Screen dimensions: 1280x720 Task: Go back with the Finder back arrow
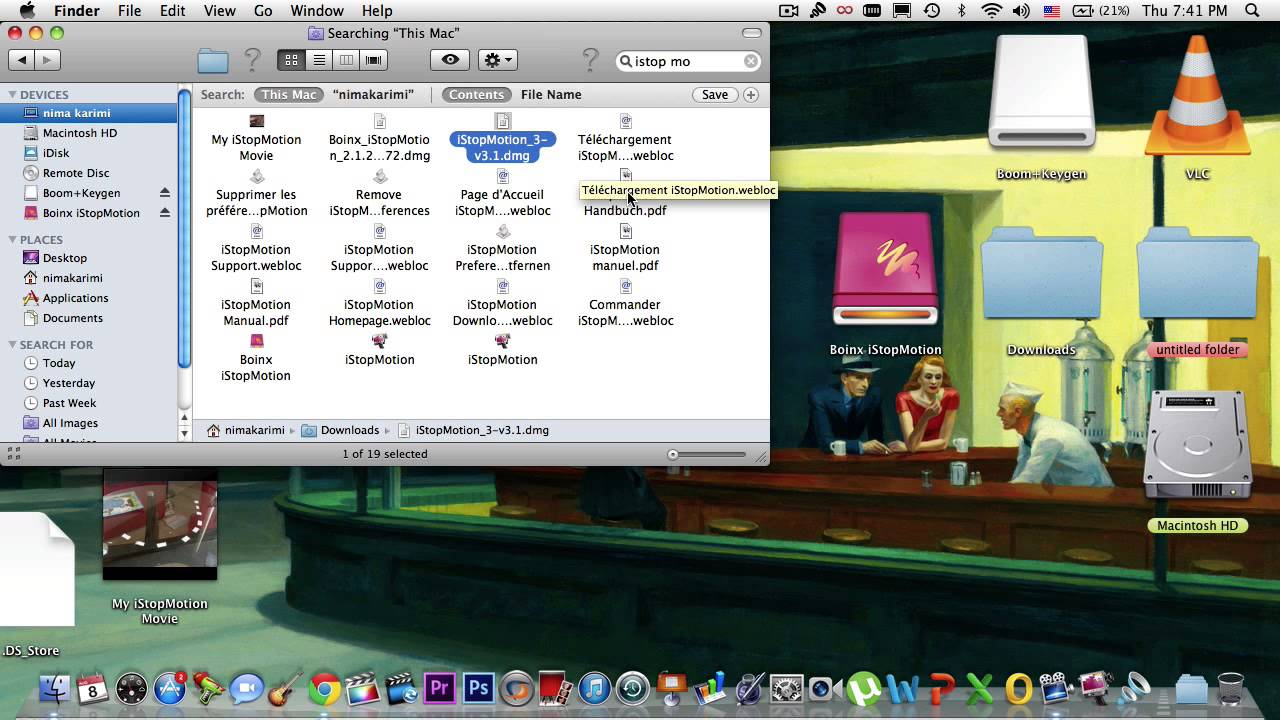click(x=22, y=60)
